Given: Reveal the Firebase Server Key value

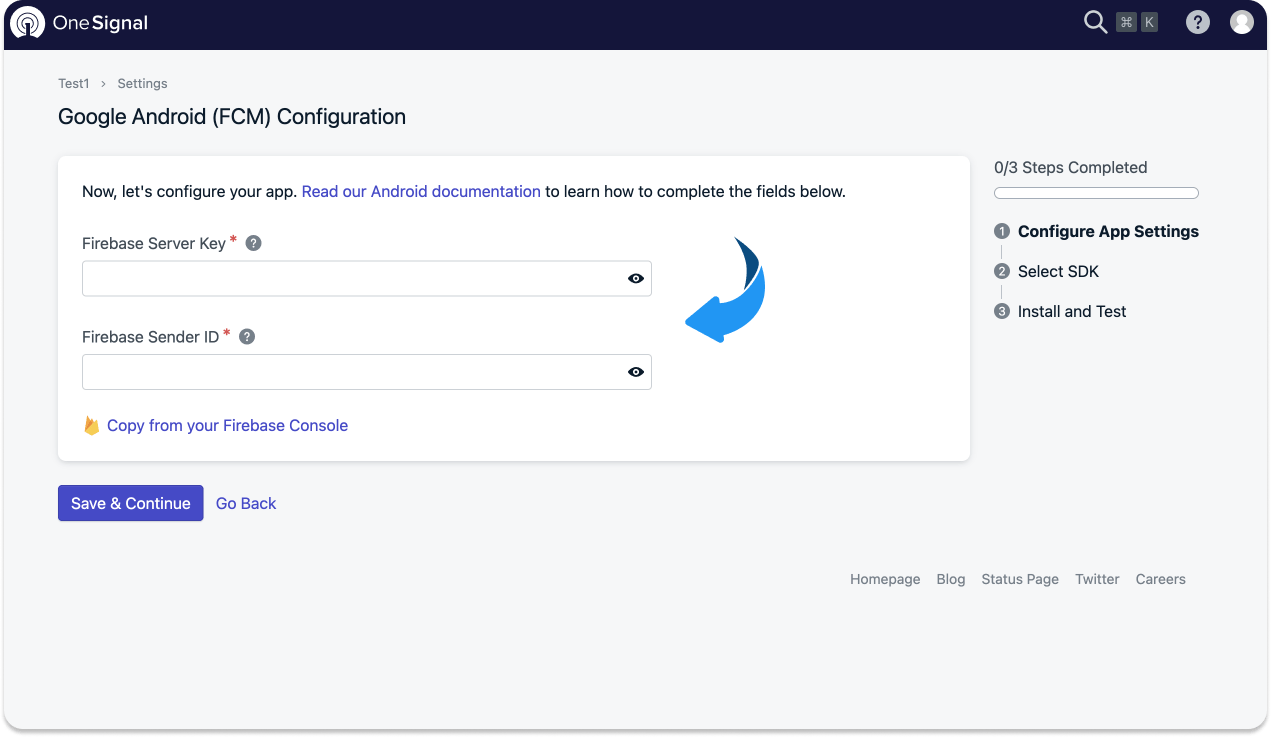Looking at the screenshot, I should point(635,279).
